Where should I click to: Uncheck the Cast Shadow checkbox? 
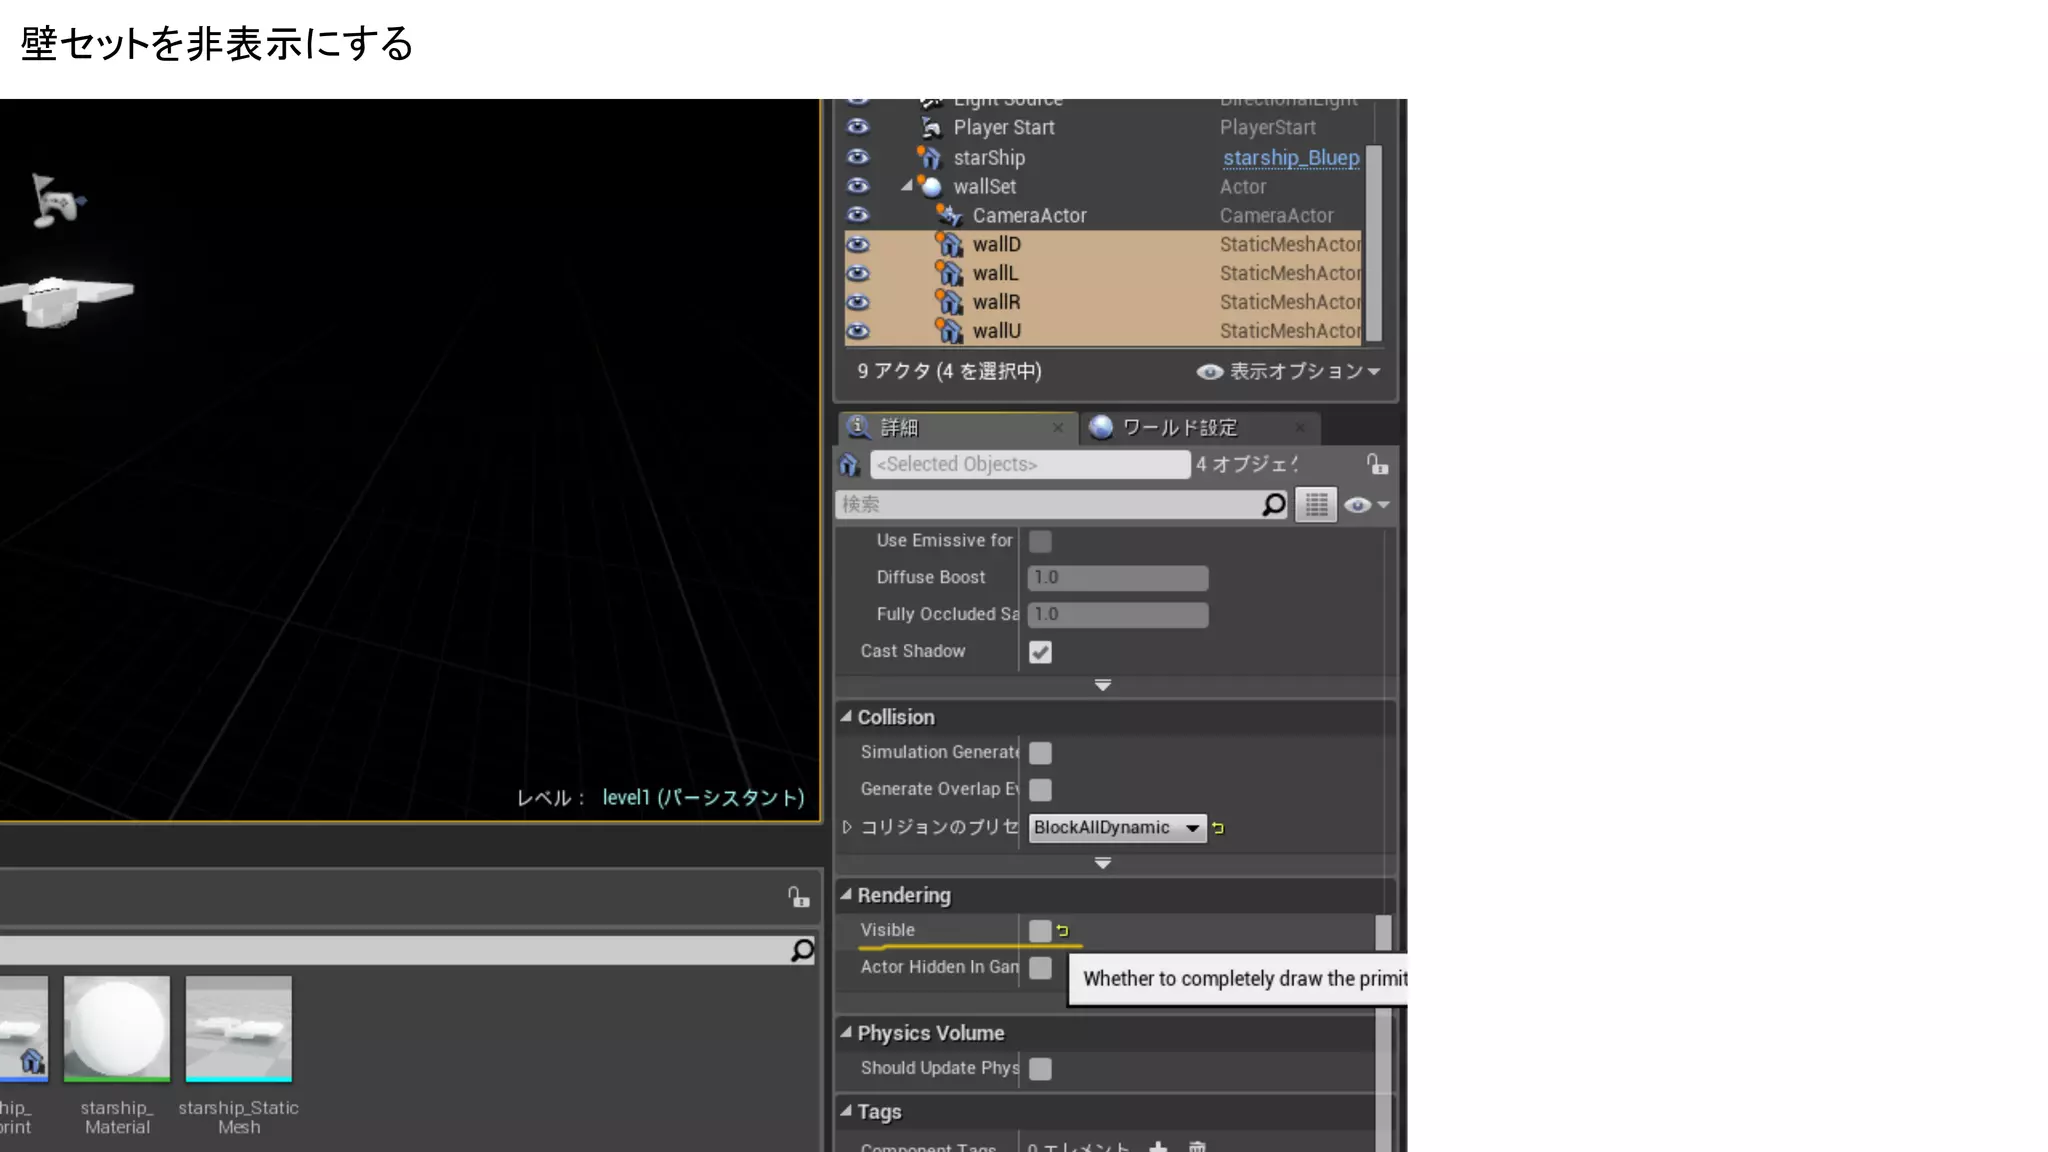click(x=1040, y=652)
